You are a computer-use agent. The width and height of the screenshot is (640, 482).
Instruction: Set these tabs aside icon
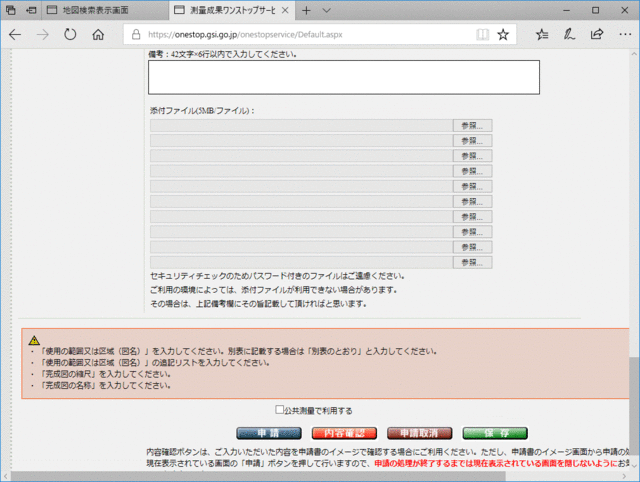[31, 10]
